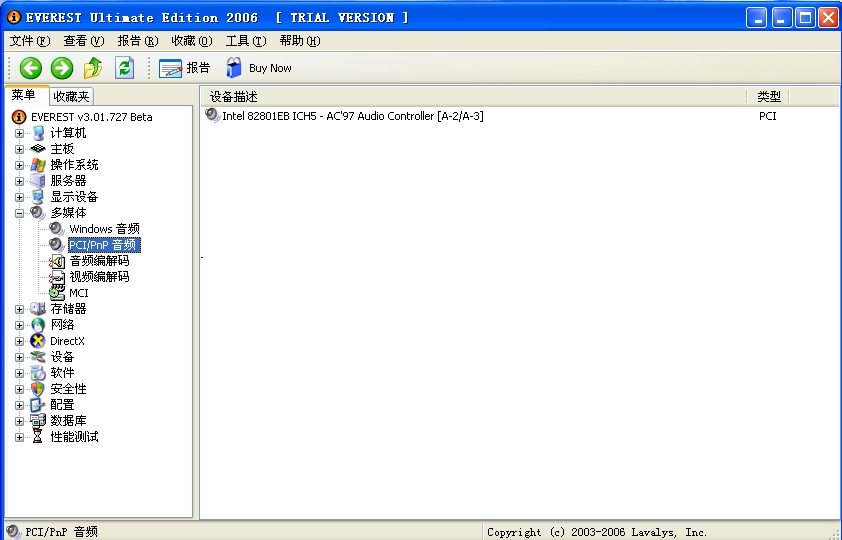The width and height of the screenshot is (842, 540).
Task: Click the 多媒体 speaker icon
Action: pos(38,213)
